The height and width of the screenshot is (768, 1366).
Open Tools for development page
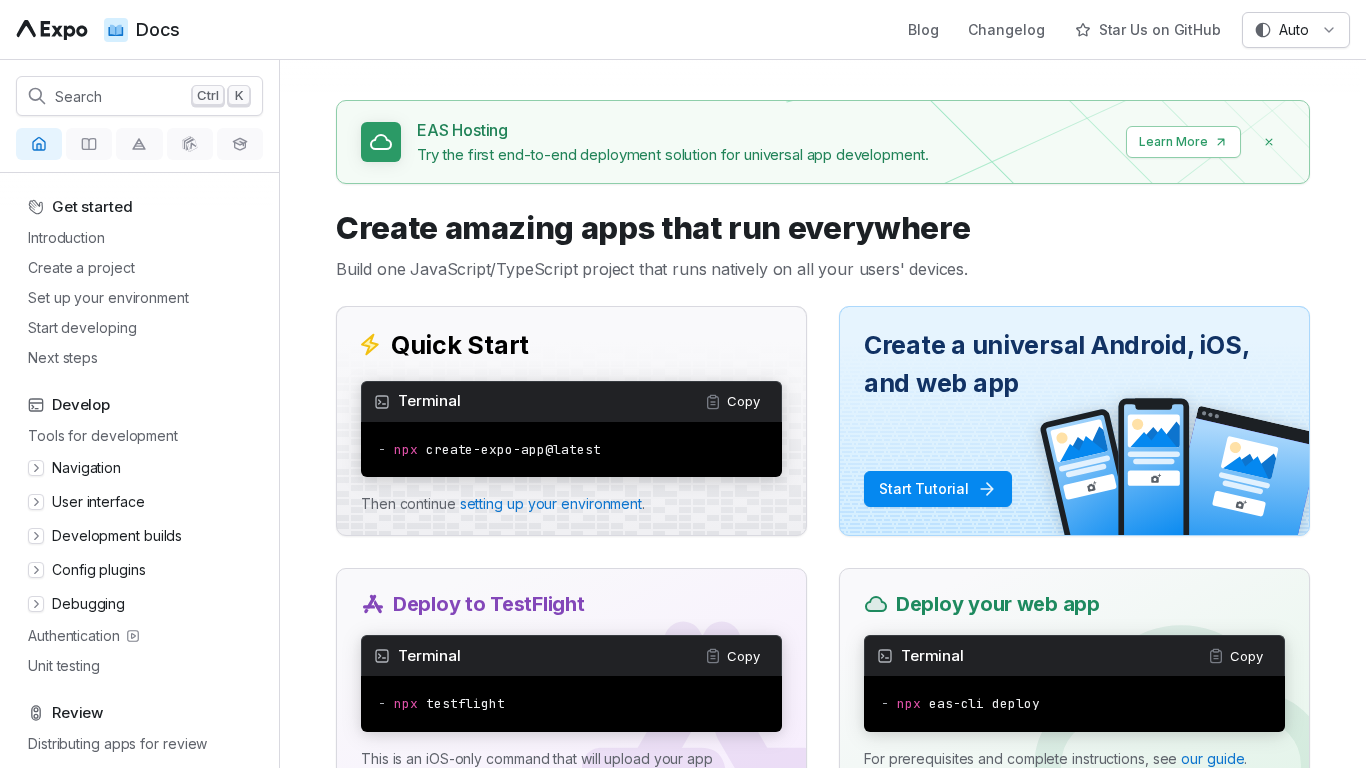coord(103,436)
